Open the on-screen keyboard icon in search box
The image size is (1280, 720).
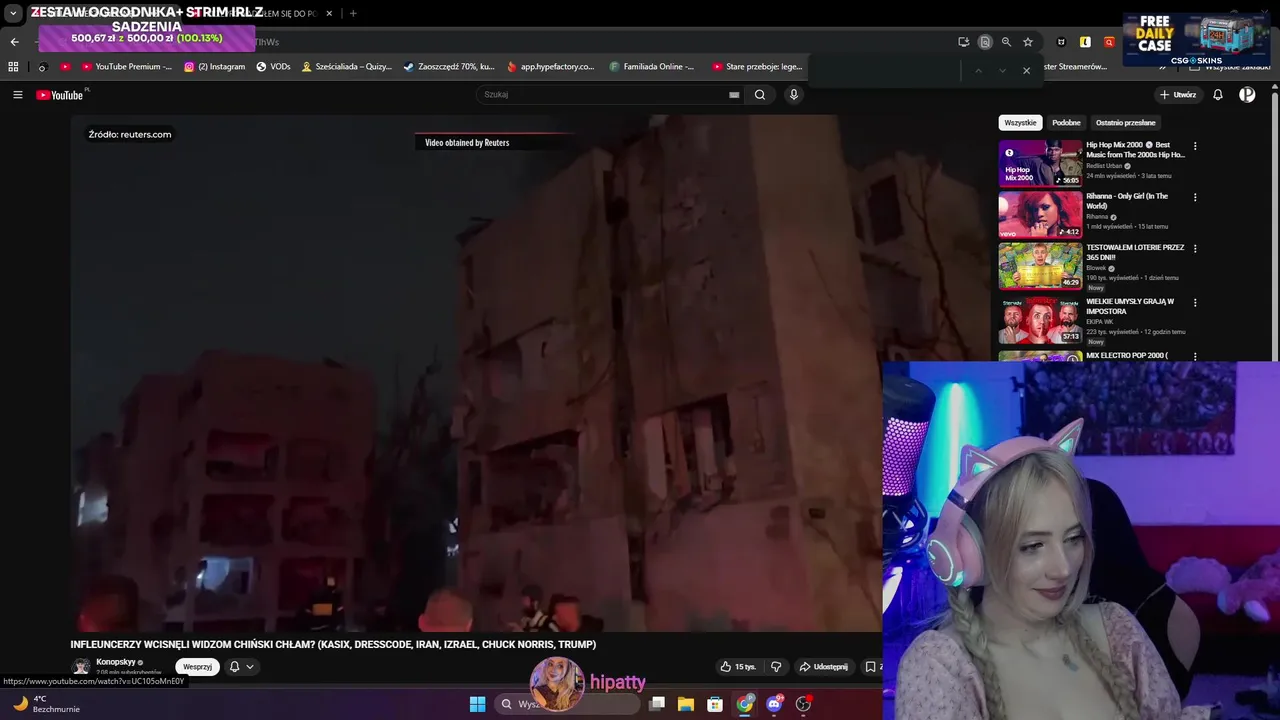pyautogui.click(x=734, y=95)
